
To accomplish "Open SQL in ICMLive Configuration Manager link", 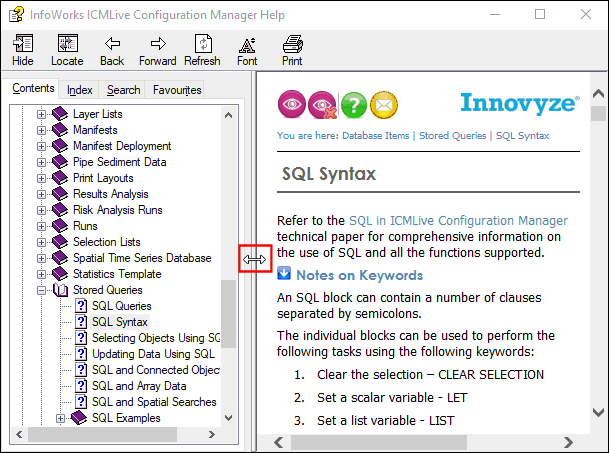I will coord(458,220).
